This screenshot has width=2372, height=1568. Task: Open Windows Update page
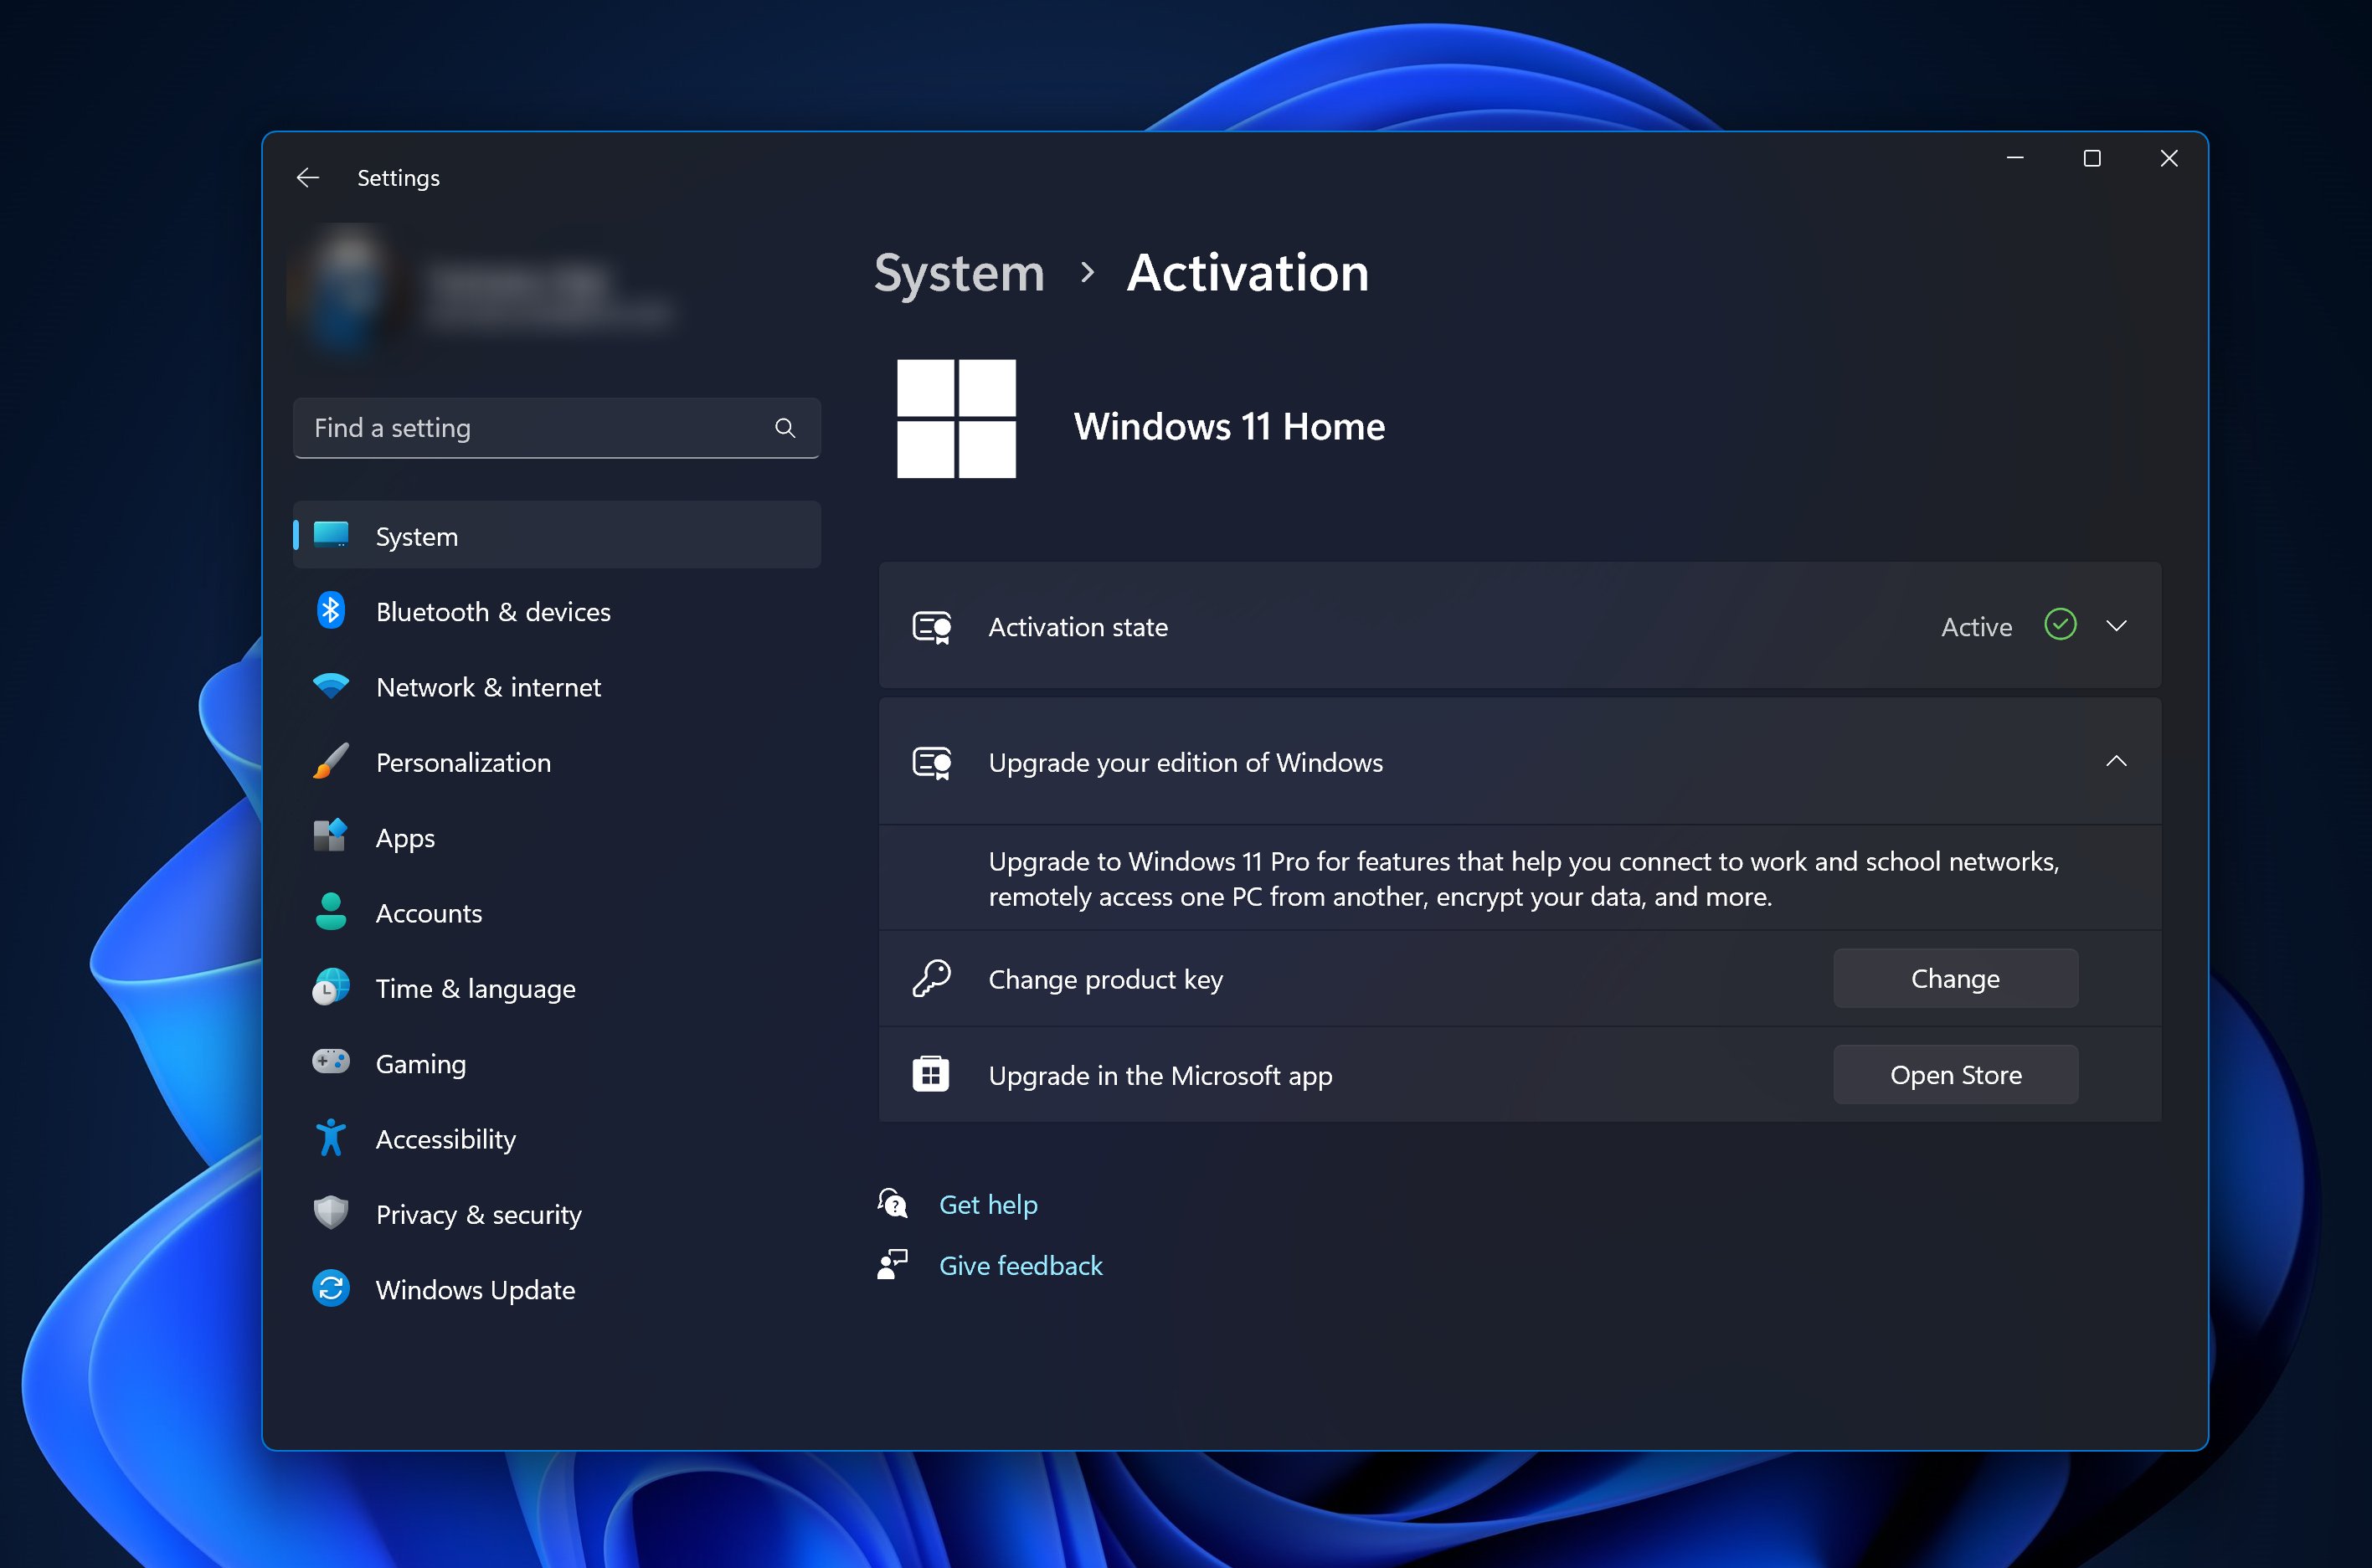click(557, 1289)
